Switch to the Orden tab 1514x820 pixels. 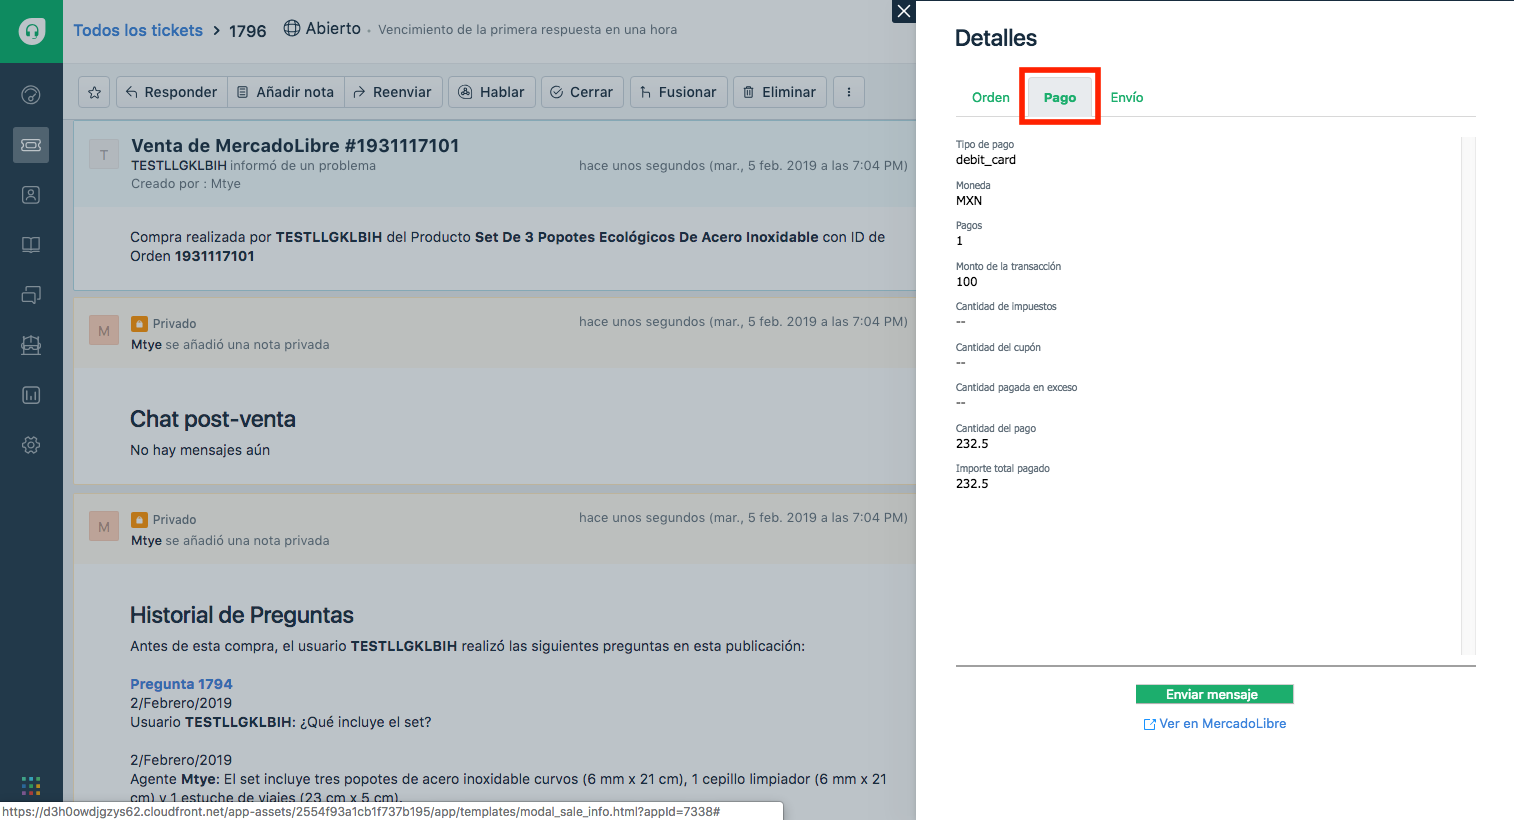(x=991, y=97)
